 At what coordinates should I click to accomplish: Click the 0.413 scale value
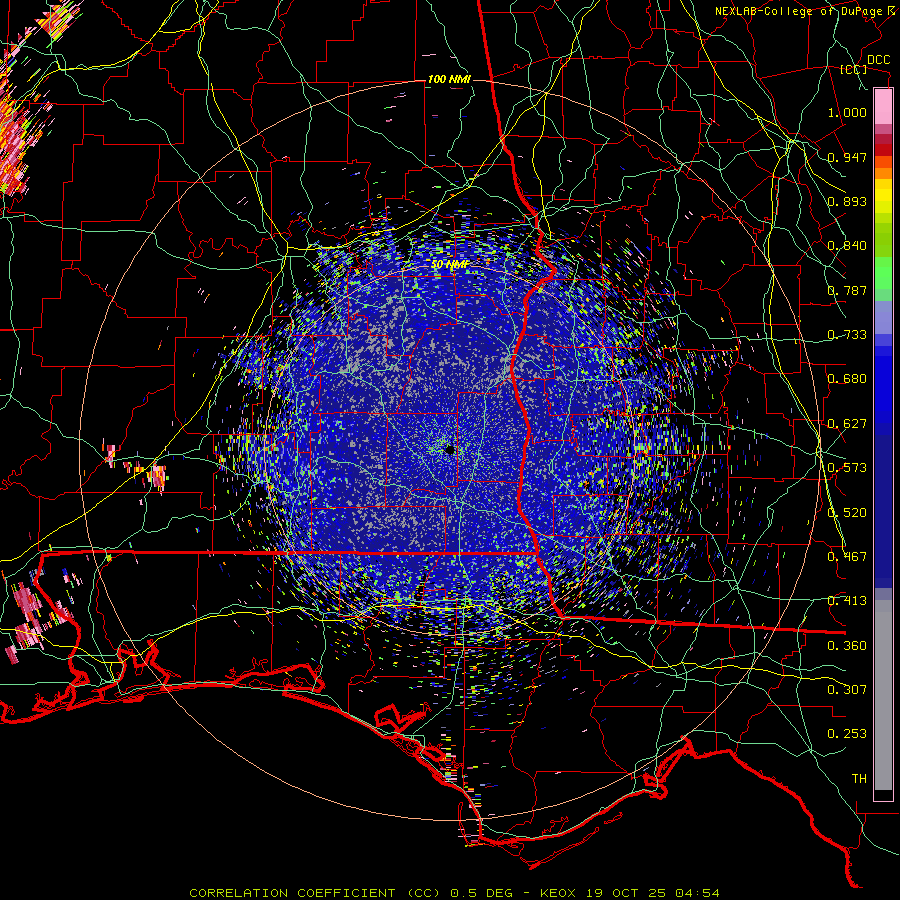tap(847, 601)
